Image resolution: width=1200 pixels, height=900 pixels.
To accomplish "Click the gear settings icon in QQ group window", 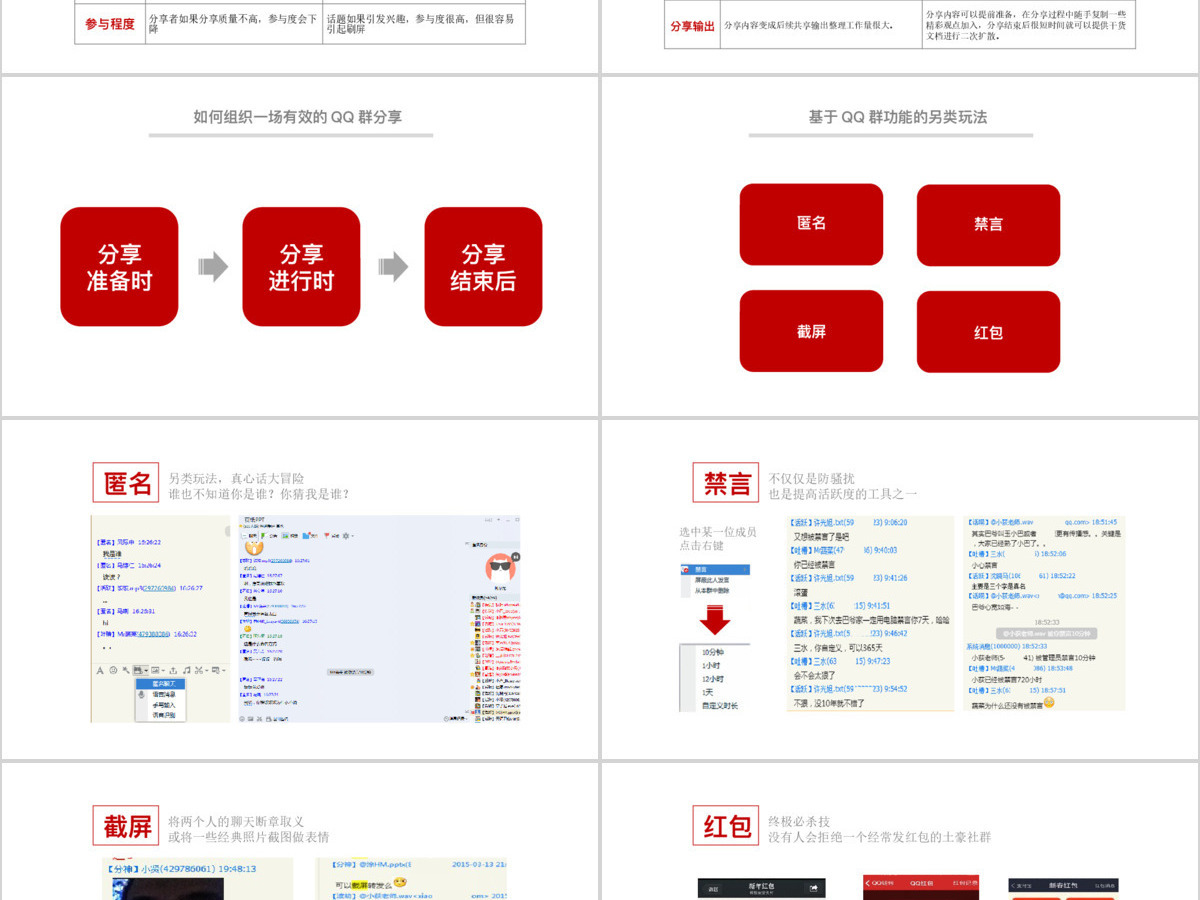I will click(346, 536).
